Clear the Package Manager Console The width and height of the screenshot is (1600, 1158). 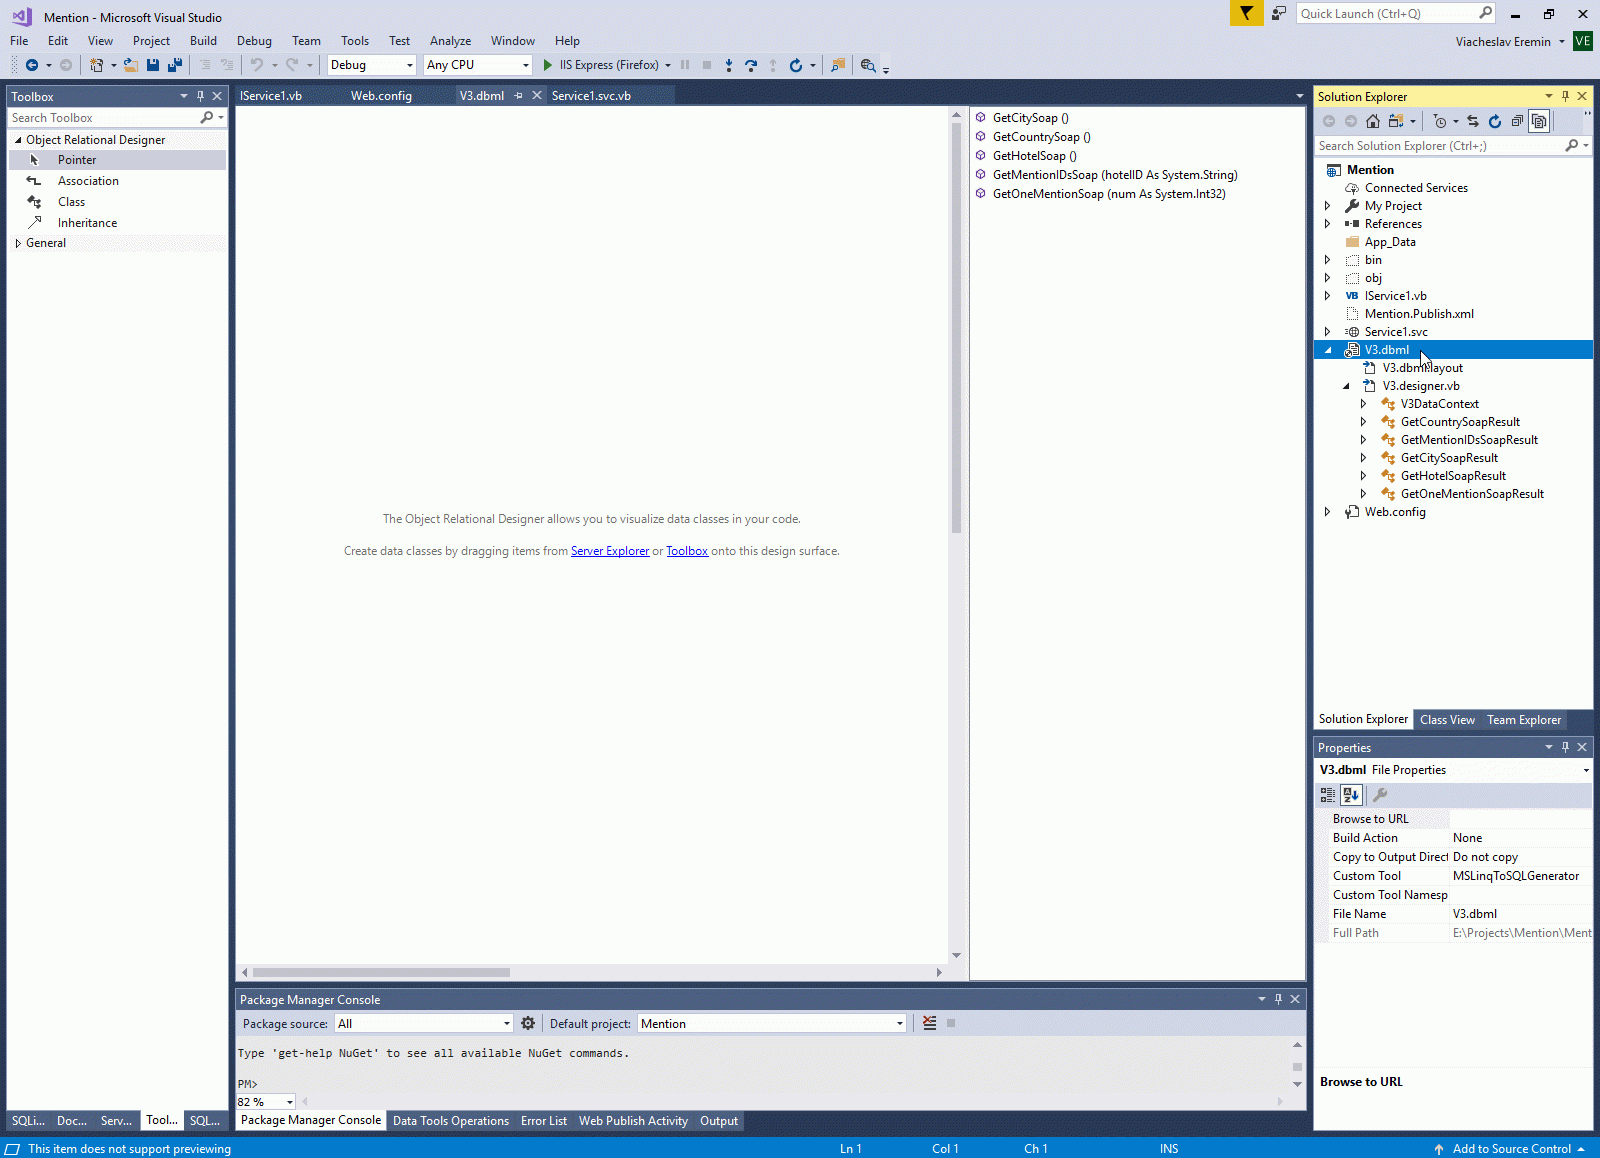pyautogui.click(x=930, y=1023)
